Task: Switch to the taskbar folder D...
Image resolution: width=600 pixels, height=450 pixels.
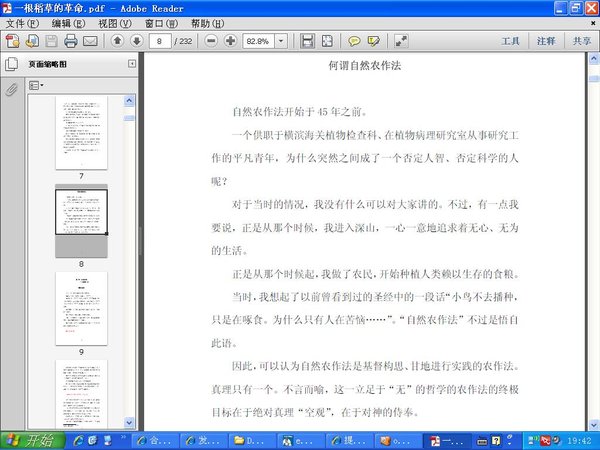Action: pyautogui.click(x=252, y=441)
